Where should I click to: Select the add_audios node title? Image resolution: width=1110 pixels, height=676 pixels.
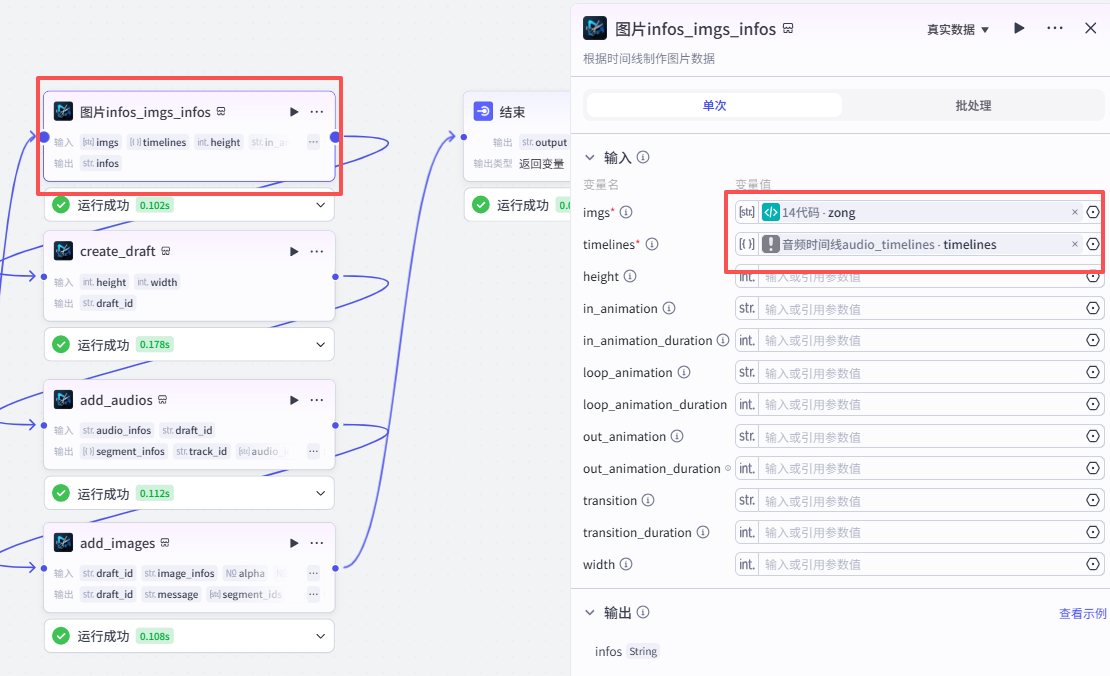point(116,400)
